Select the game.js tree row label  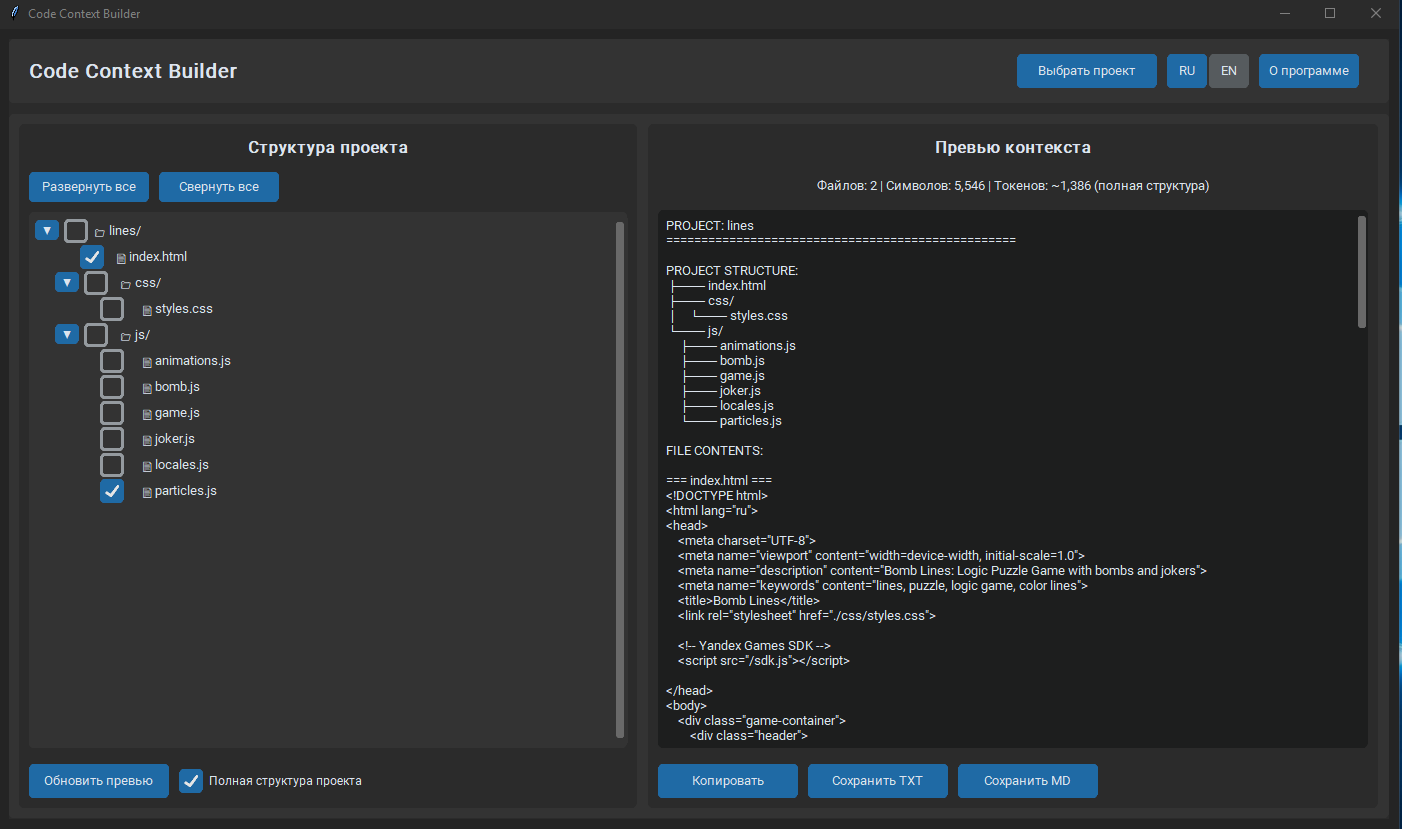click(177, 413)
